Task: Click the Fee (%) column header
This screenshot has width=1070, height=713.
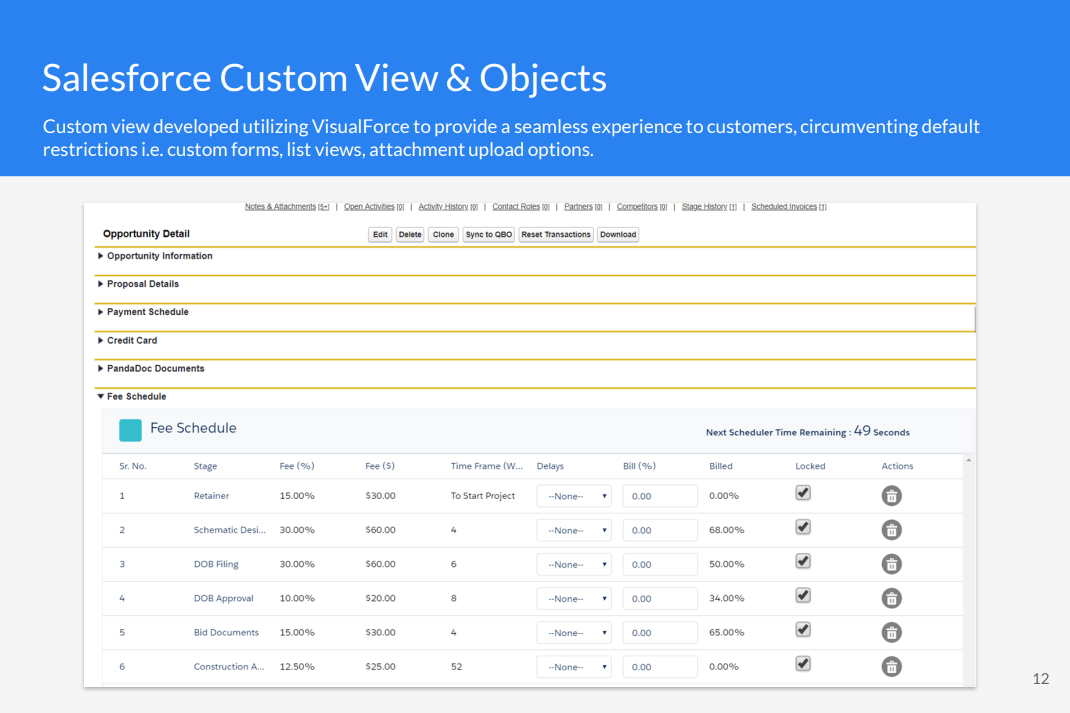Action: pyautogui.click(x=297, y=466)
